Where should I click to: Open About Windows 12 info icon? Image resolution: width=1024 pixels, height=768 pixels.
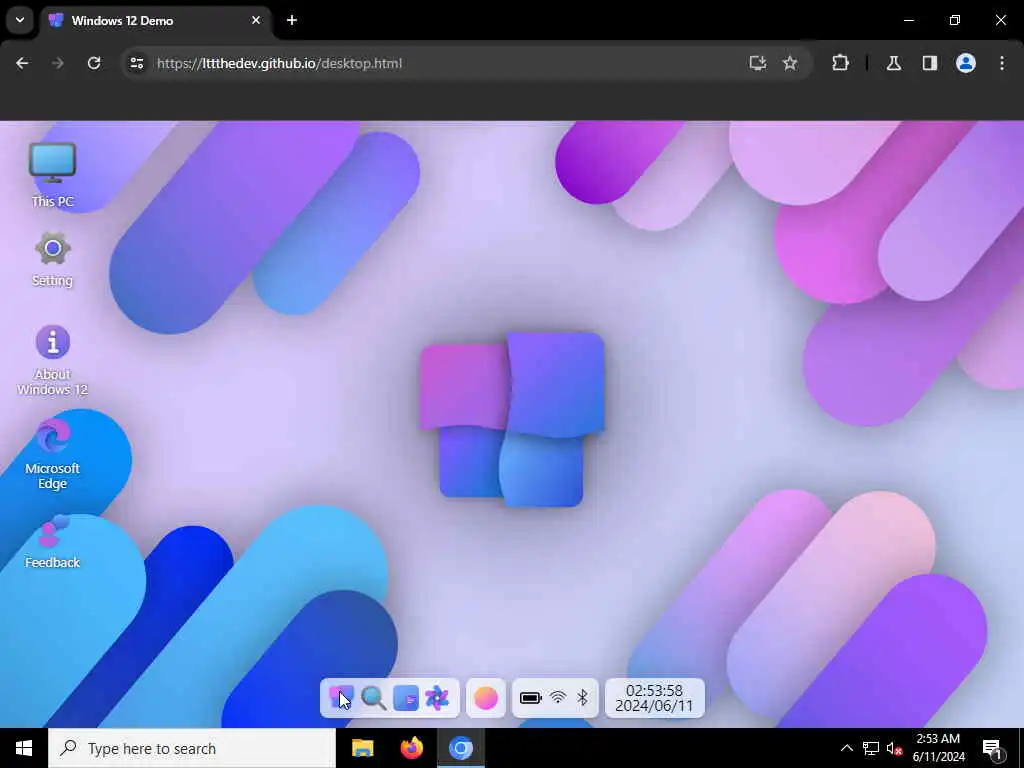click(52, 360)
